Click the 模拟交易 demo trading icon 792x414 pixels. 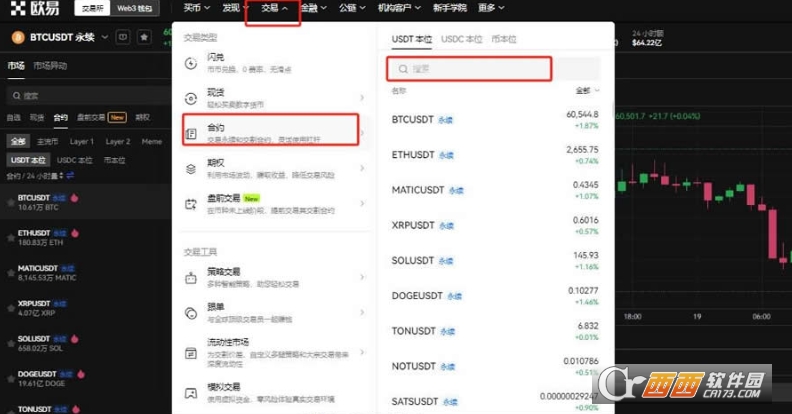pyautogui.click(x=191, y=390)
